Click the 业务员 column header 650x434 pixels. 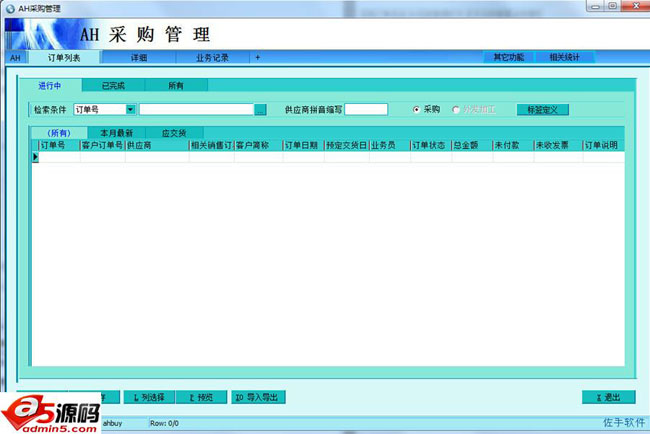pos(390,145)
